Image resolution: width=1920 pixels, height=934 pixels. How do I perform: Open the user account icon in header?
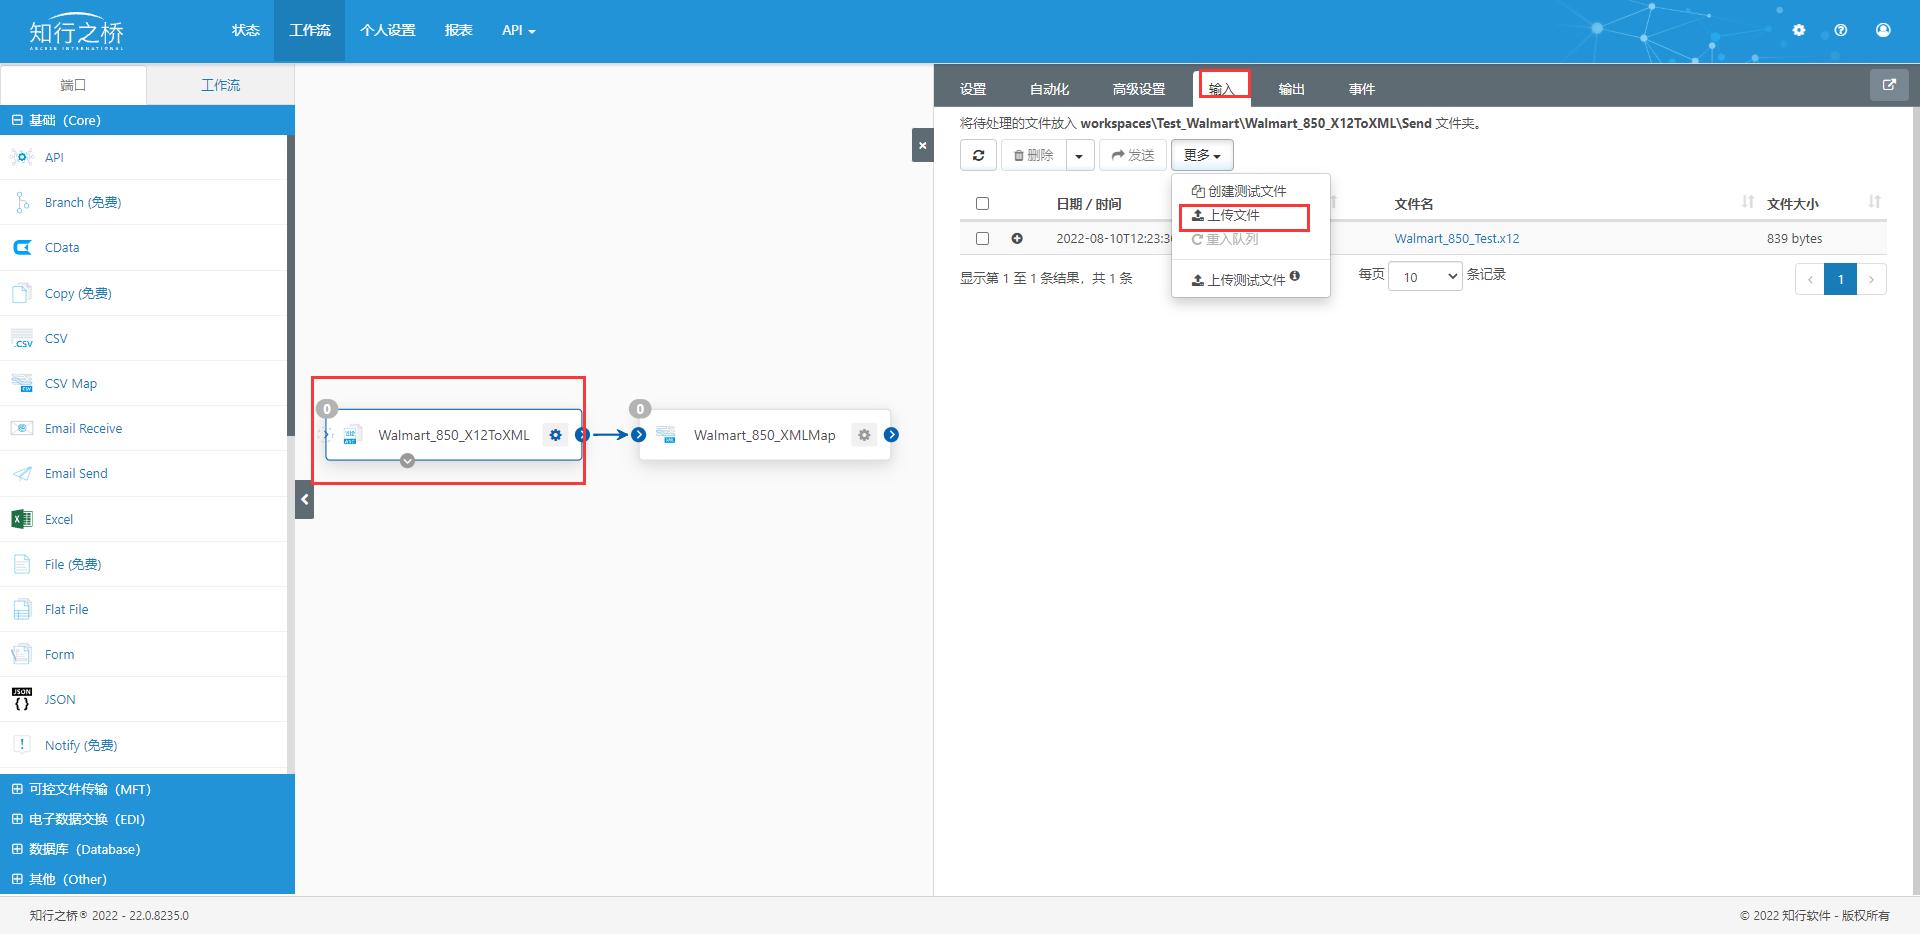tap(1883, 30)
